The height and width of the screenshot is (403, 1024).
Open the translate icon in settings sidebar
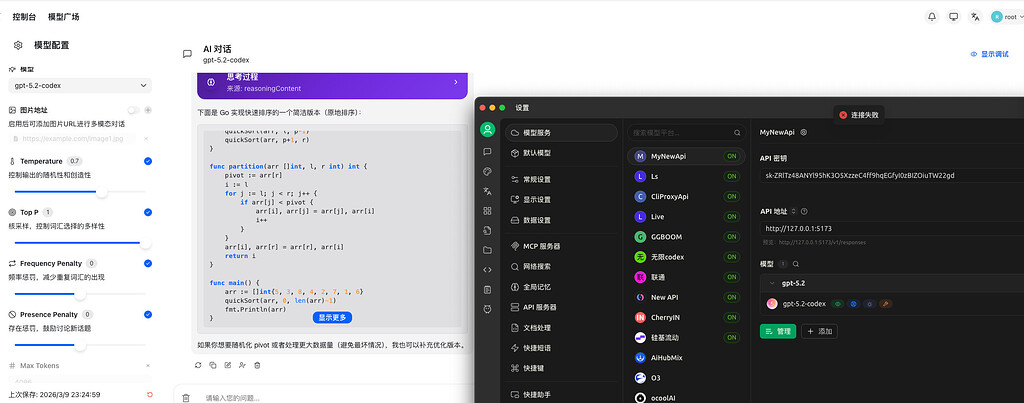(x=487, y=191)
